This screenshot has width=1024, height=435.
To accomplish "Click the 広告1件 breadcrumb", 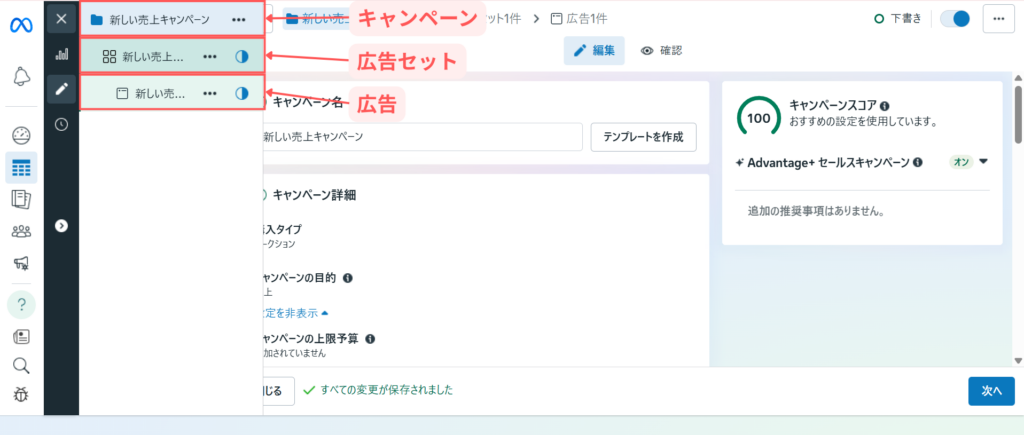I will tap(579, 19).
